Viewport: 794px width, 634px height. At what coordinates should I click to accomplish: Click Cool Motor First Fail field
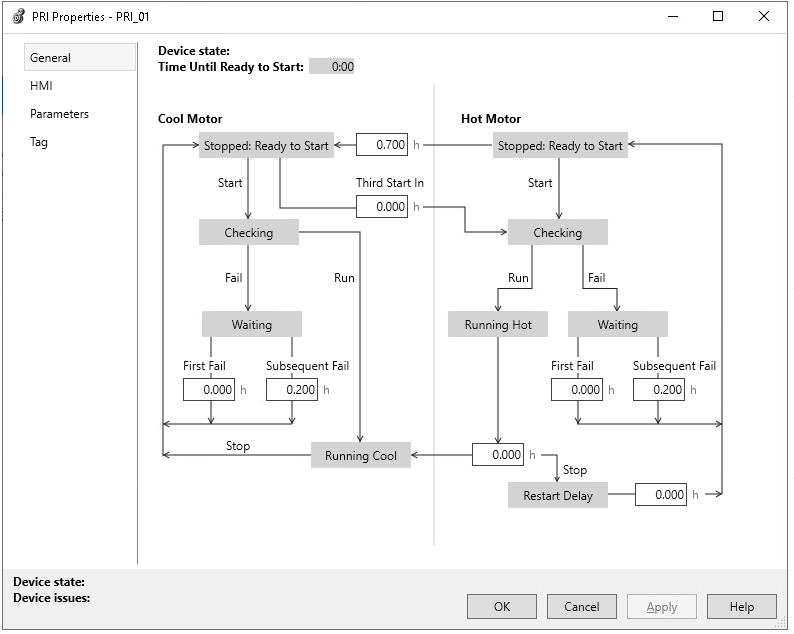[x=208, y=389]
